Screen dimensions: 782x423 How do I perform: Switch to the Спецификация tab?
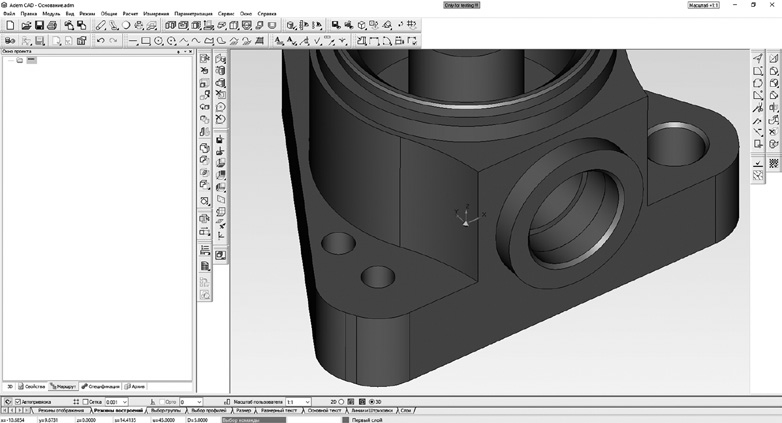pos(102,386)
